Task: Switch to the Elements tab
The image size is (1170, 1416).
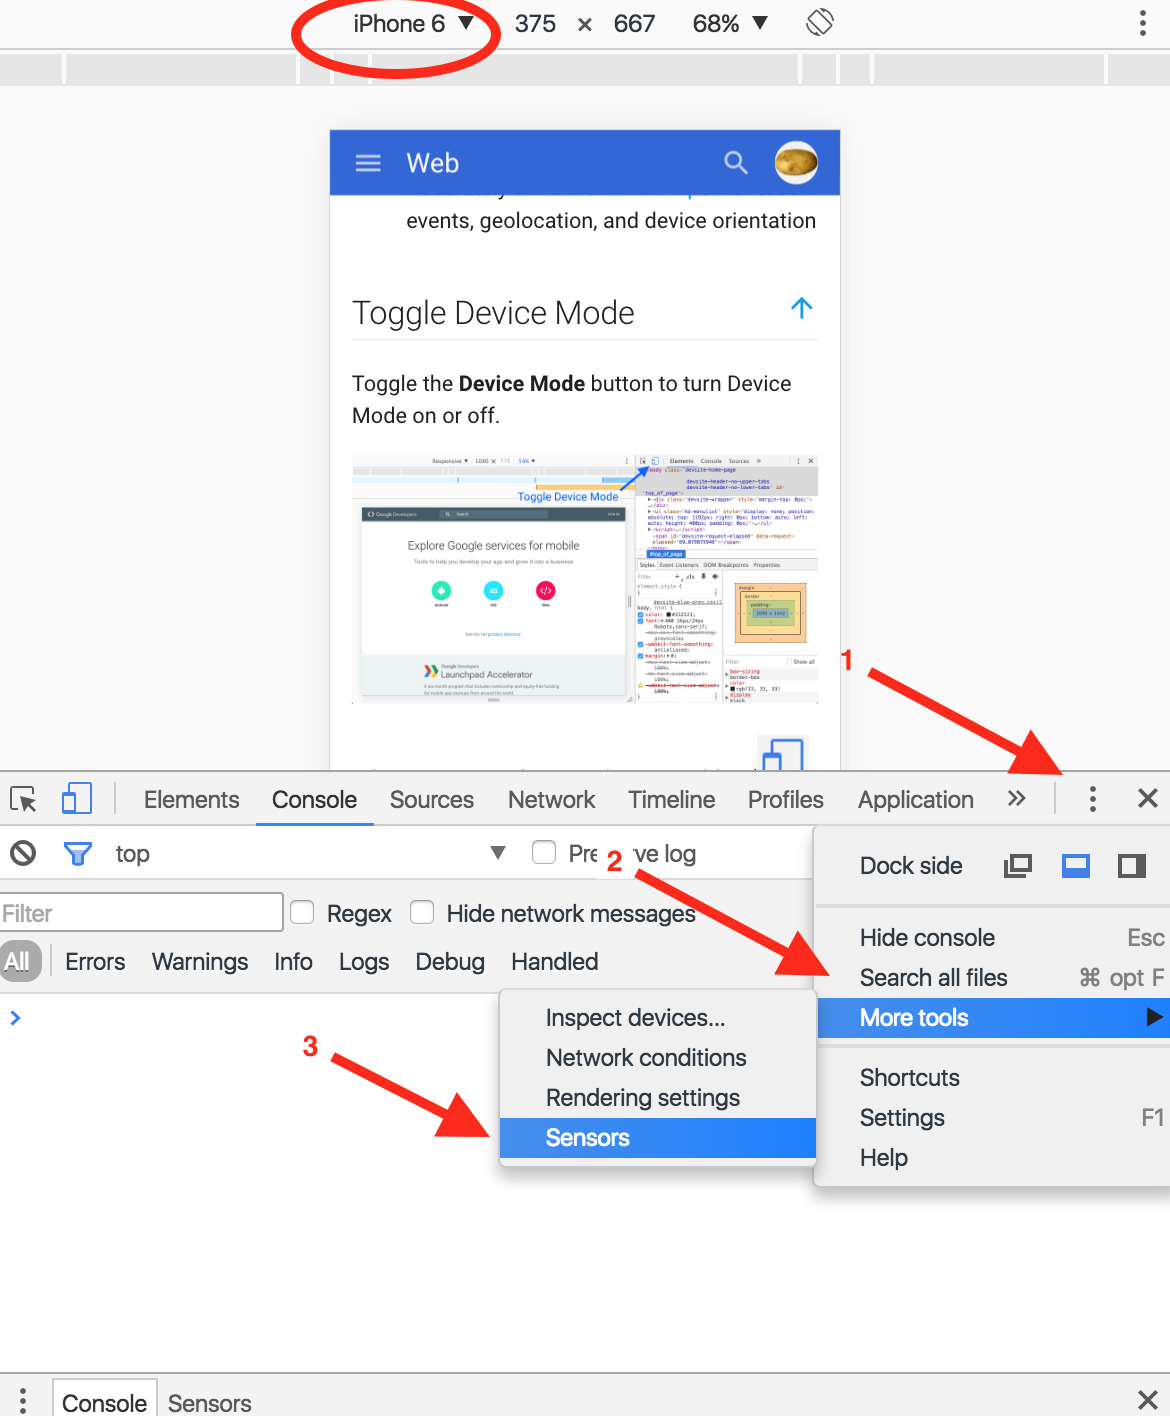Action: point(191,800)
